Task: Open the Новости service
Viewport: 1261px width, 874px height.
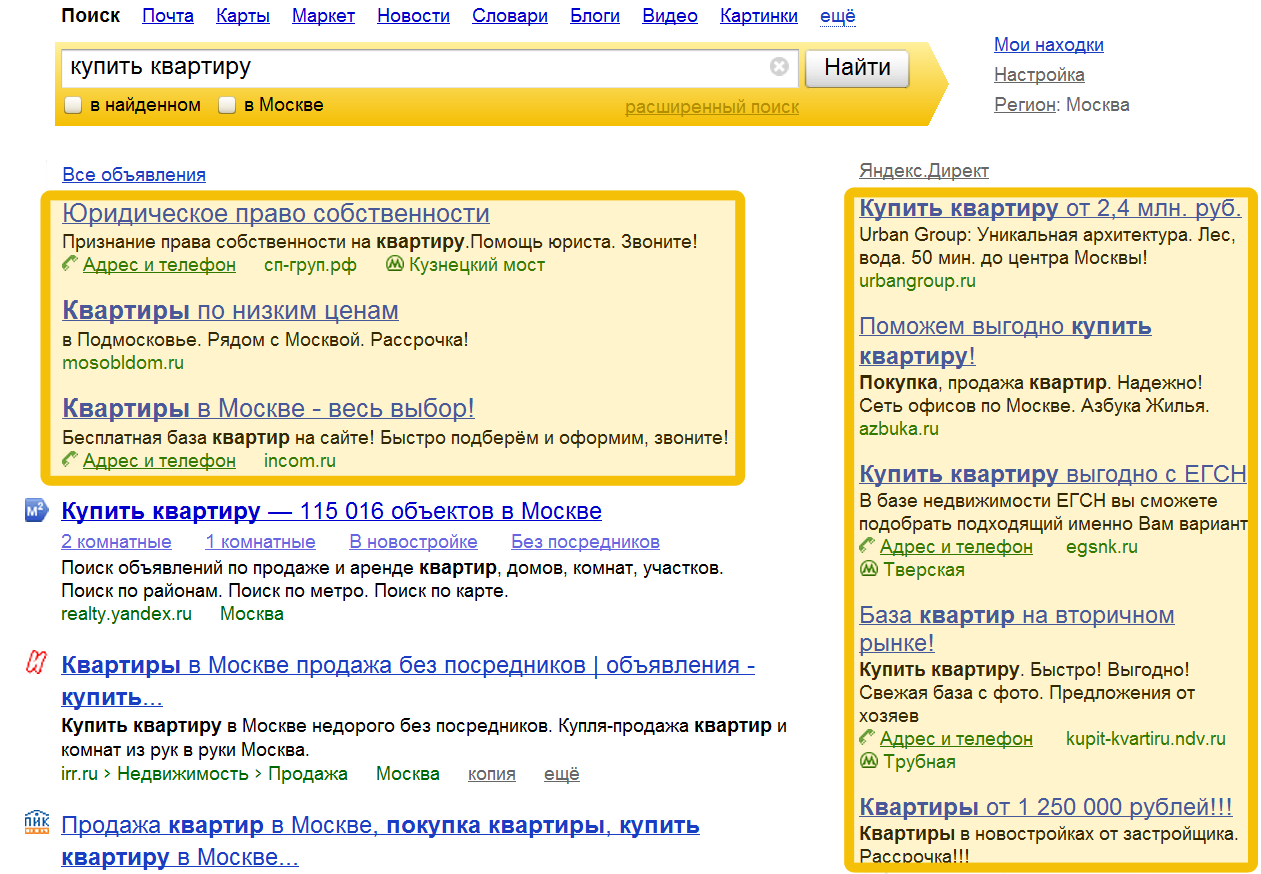Action: (x=413, y=16)
